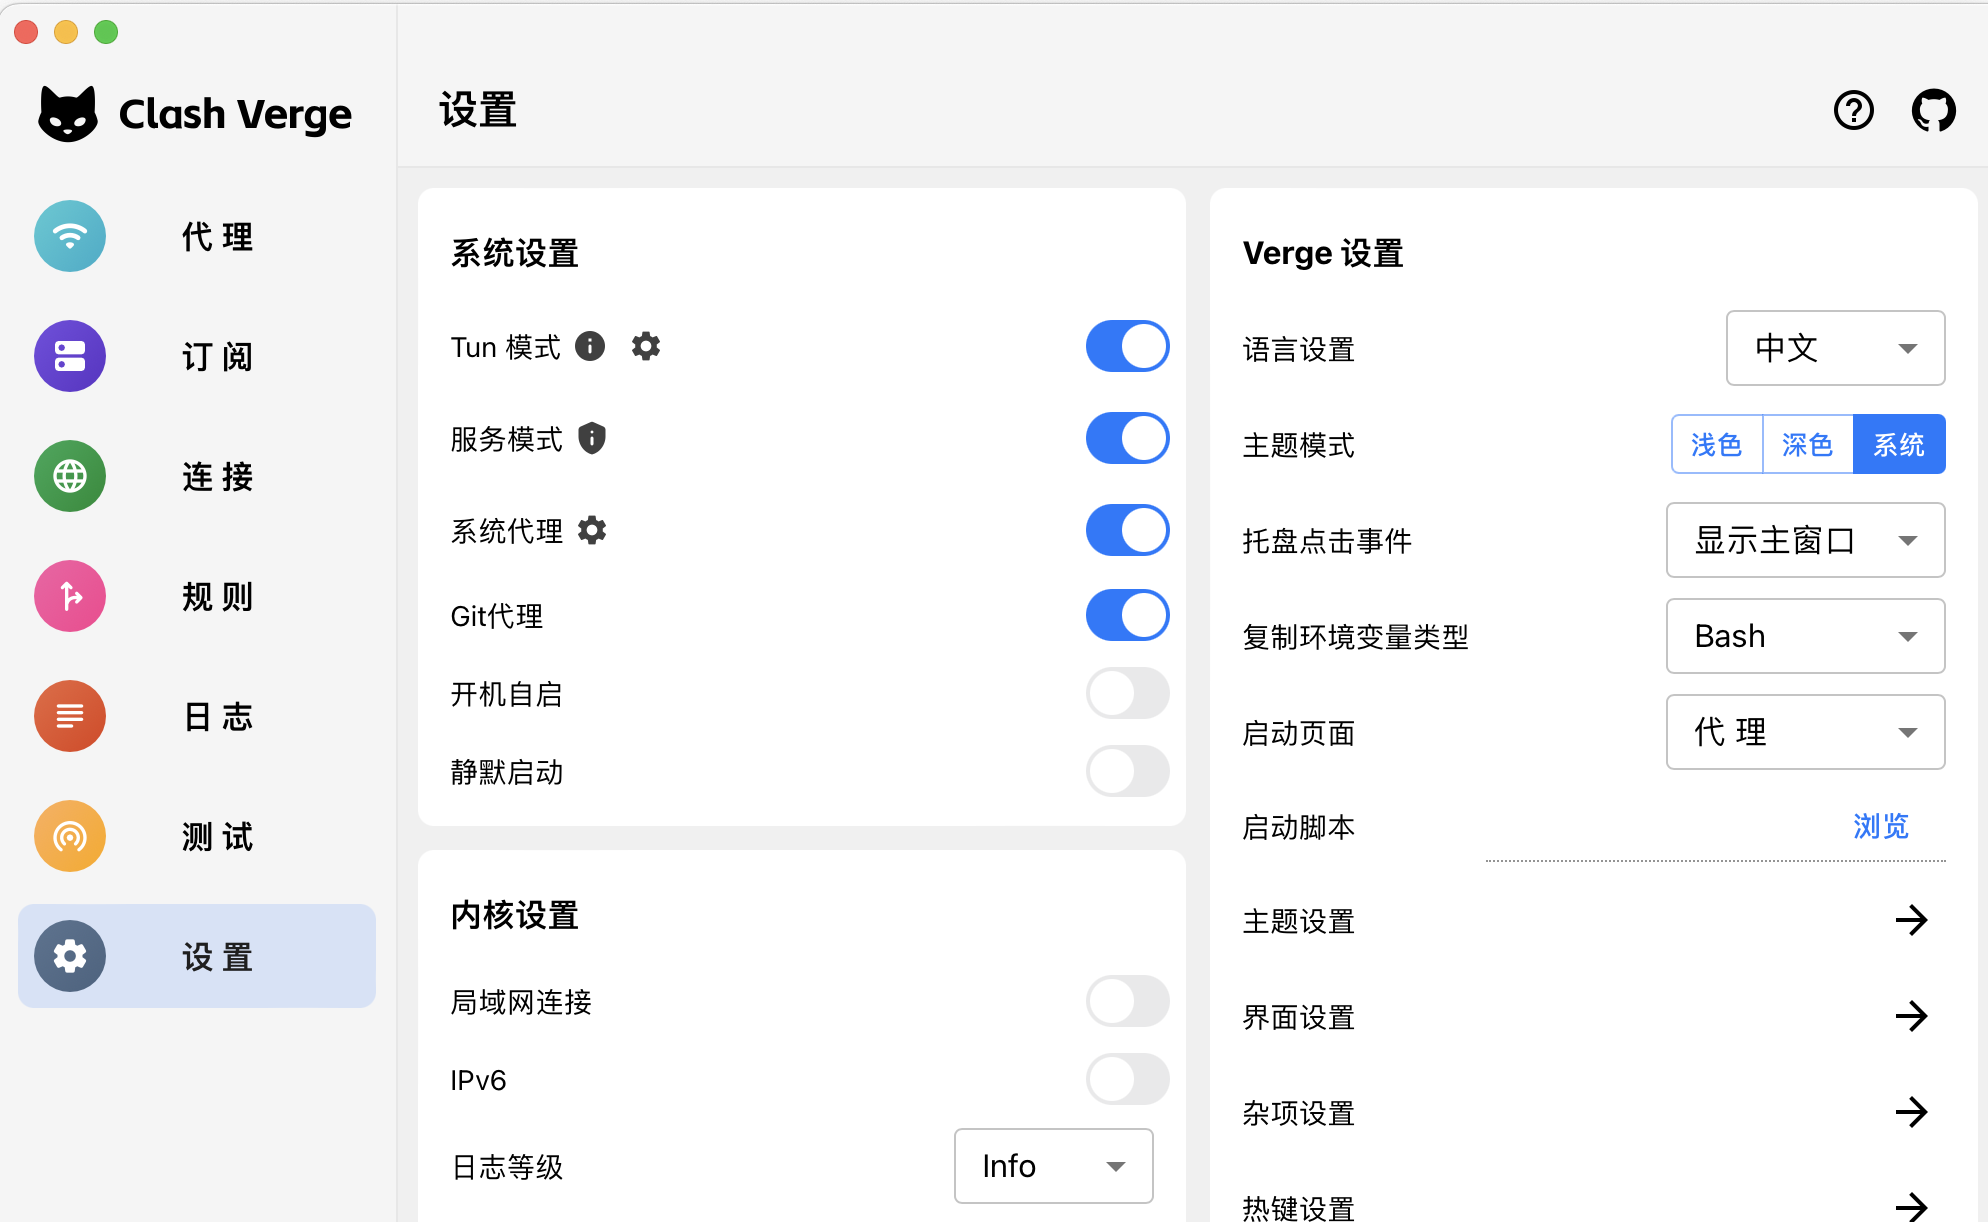Click the service mode shield icon
Screen dimensions: 1988x1222
pyautogui.click(x=592, y=438)
